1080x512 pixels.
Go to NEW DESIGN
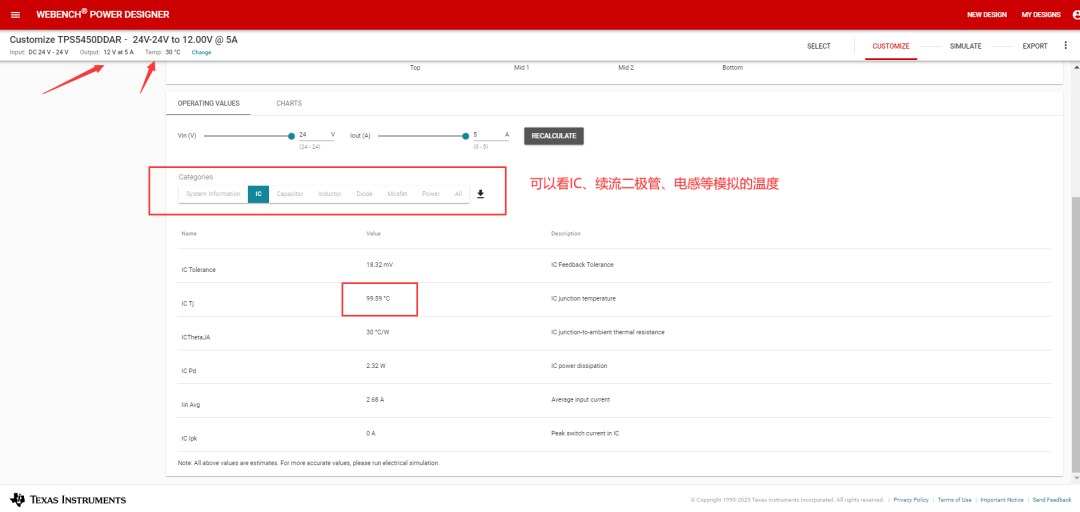tap(986, 14)
